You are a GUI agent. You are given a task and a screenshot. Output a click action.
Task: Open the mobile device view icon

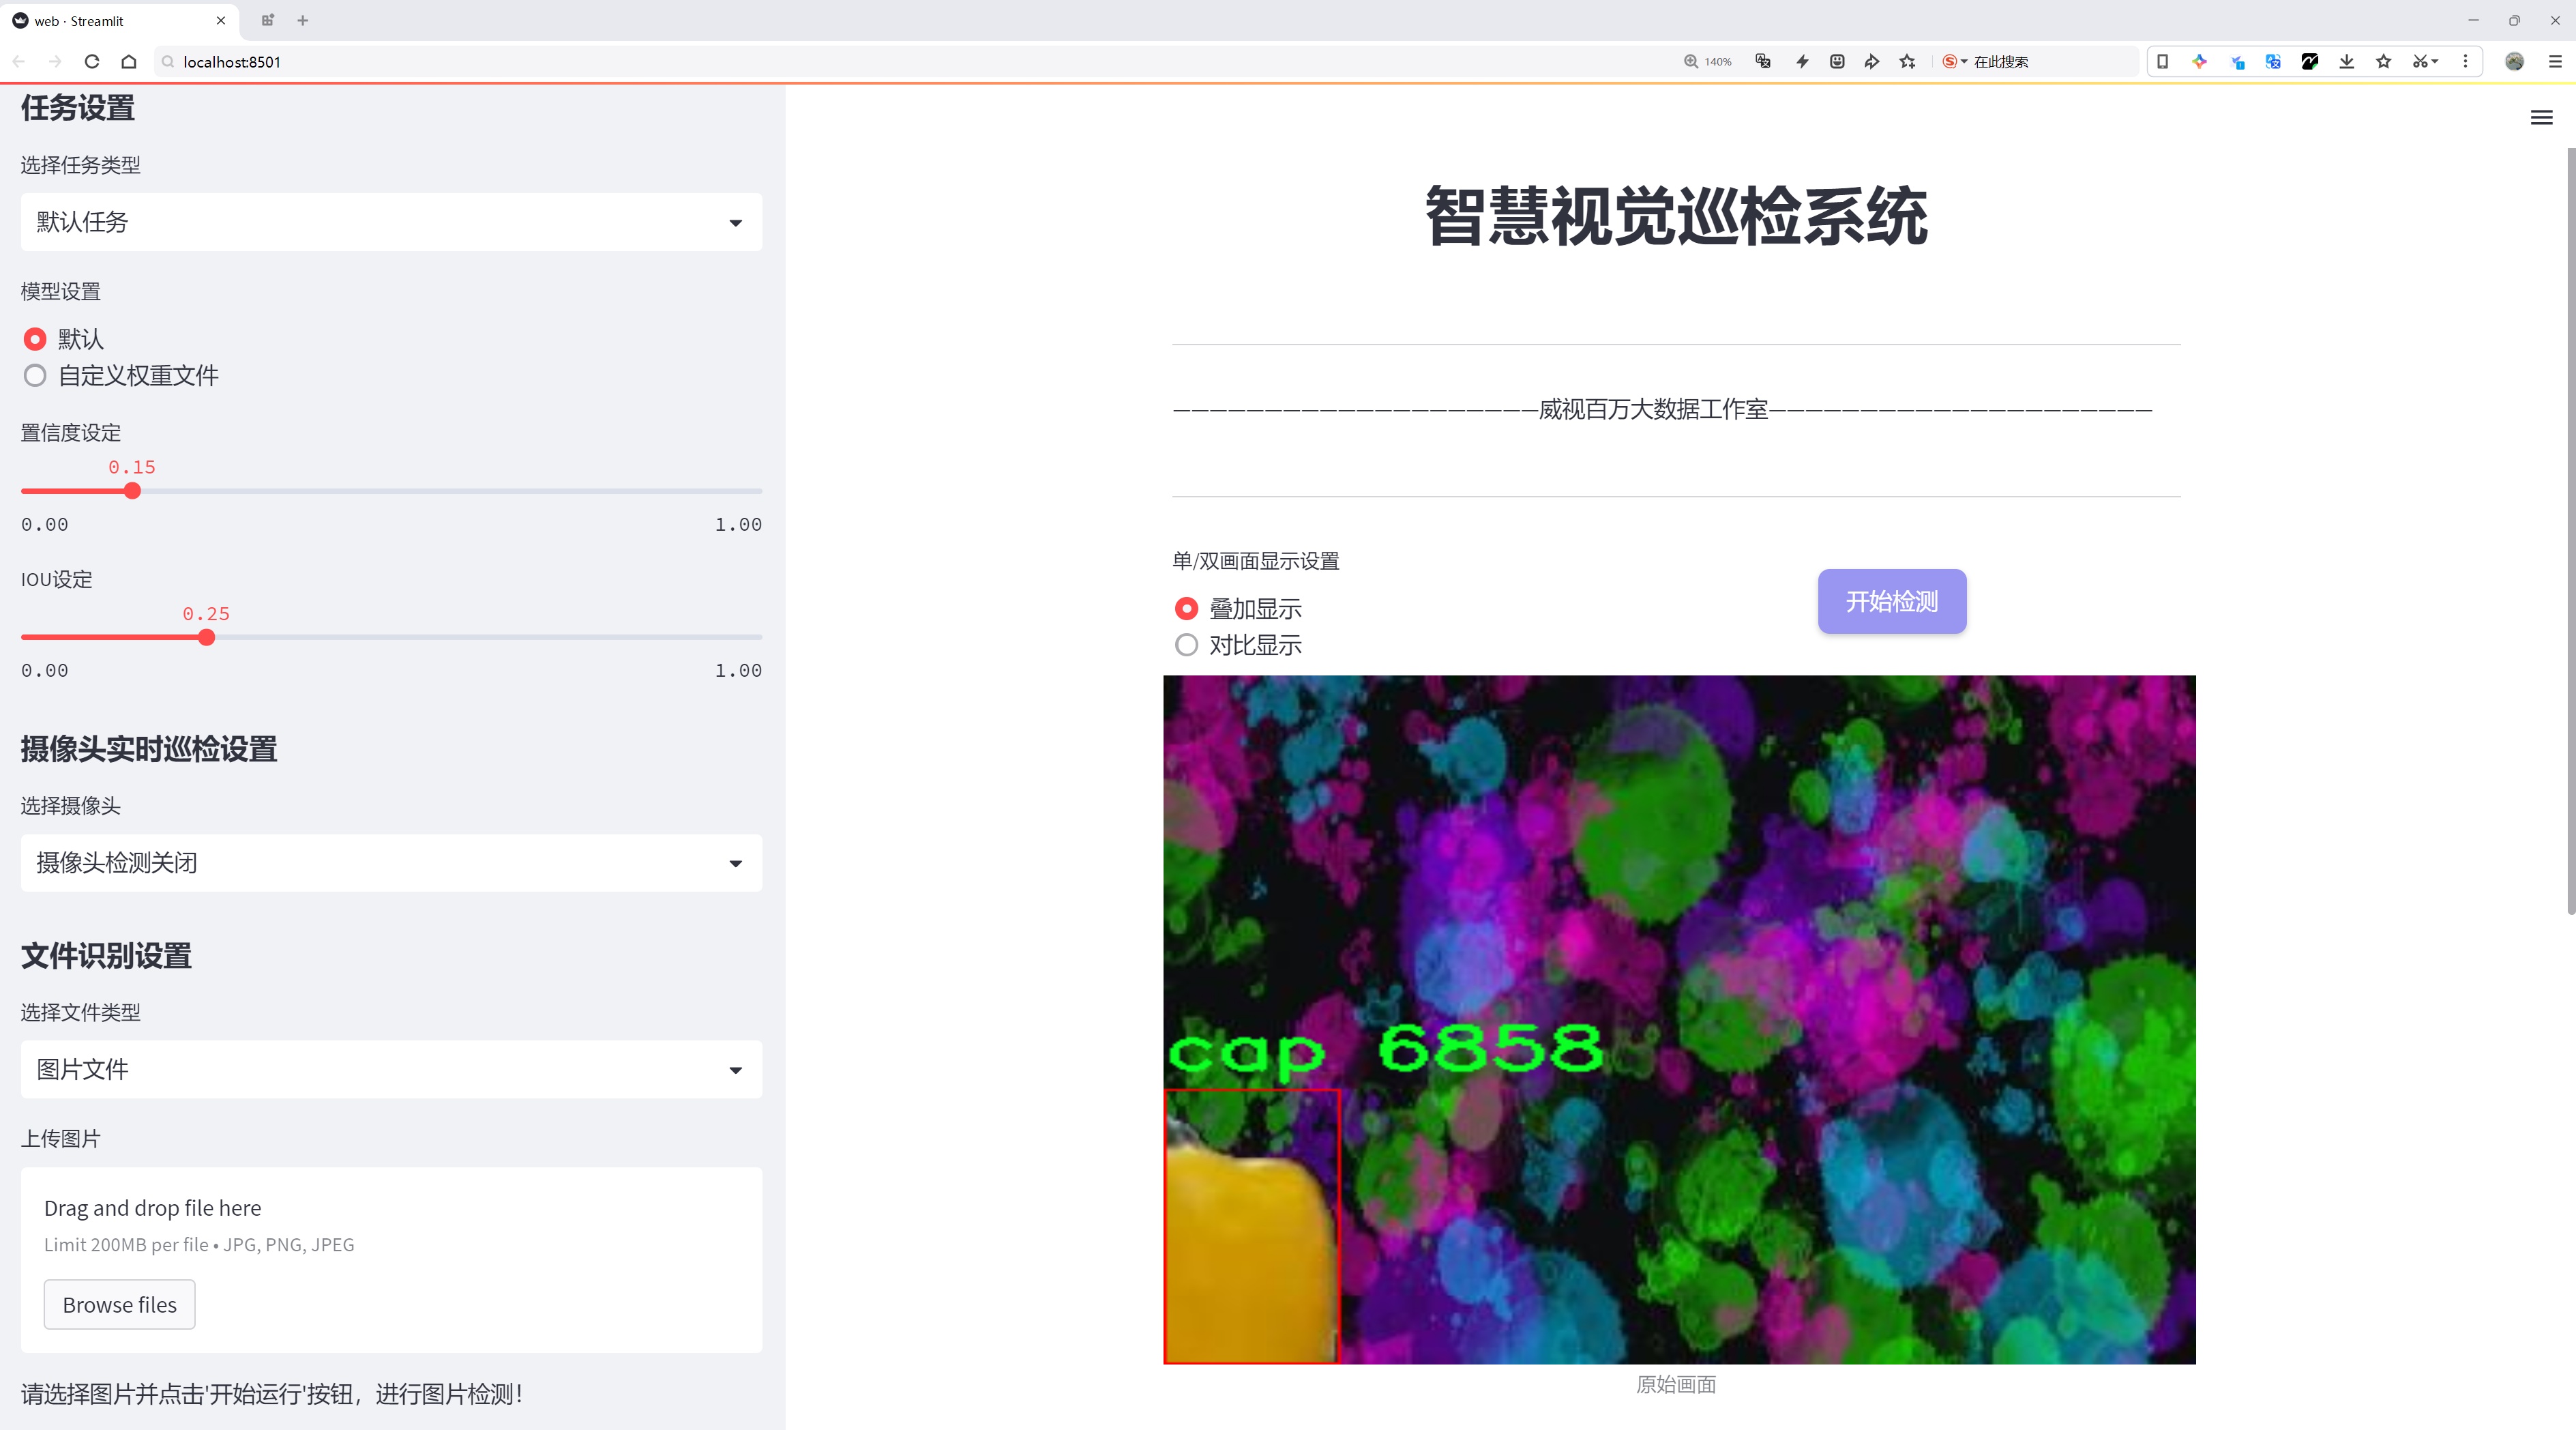(2162, 61)
